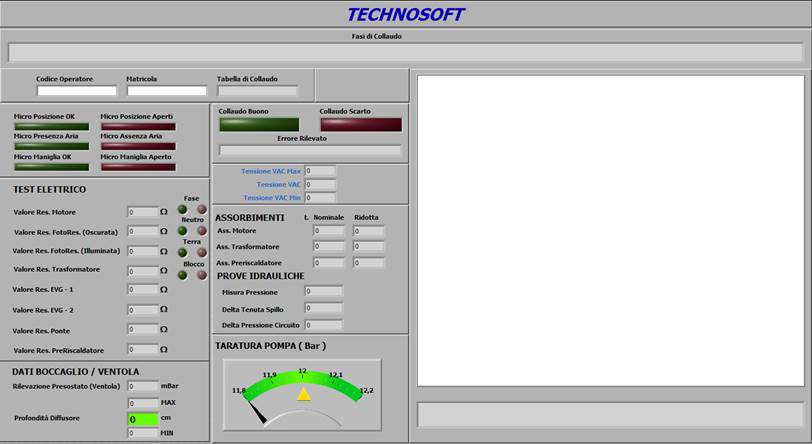Viewport: 812px width, 444px height.
Task: Toggle the red Collaudo Scarto indicator
Action: coord(360,125)
